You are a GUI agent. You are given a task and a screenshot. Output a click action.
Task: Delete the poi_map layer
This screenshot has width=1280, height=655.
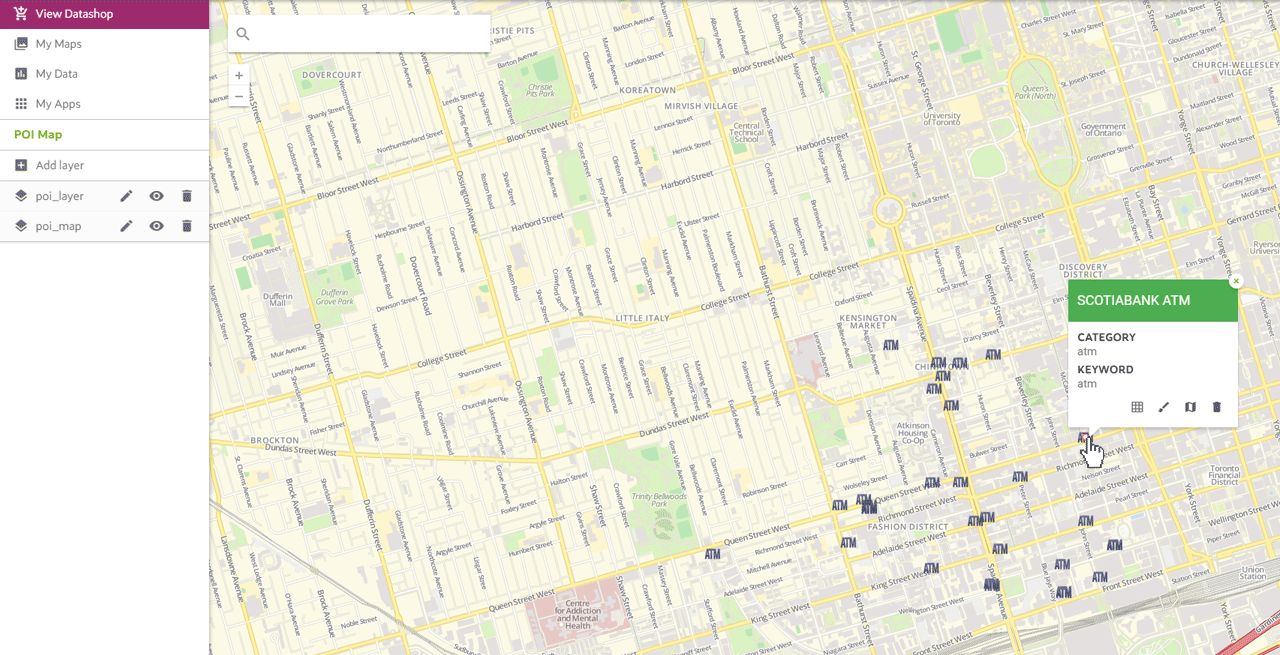186,226
